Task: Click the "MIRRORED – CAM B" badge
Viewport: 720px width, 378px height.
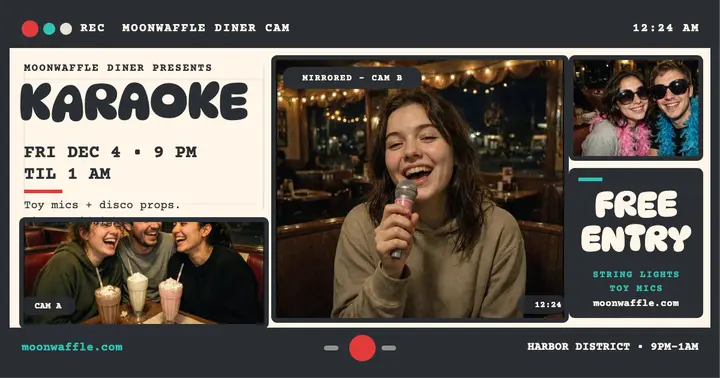Action: tap(352, 78)
